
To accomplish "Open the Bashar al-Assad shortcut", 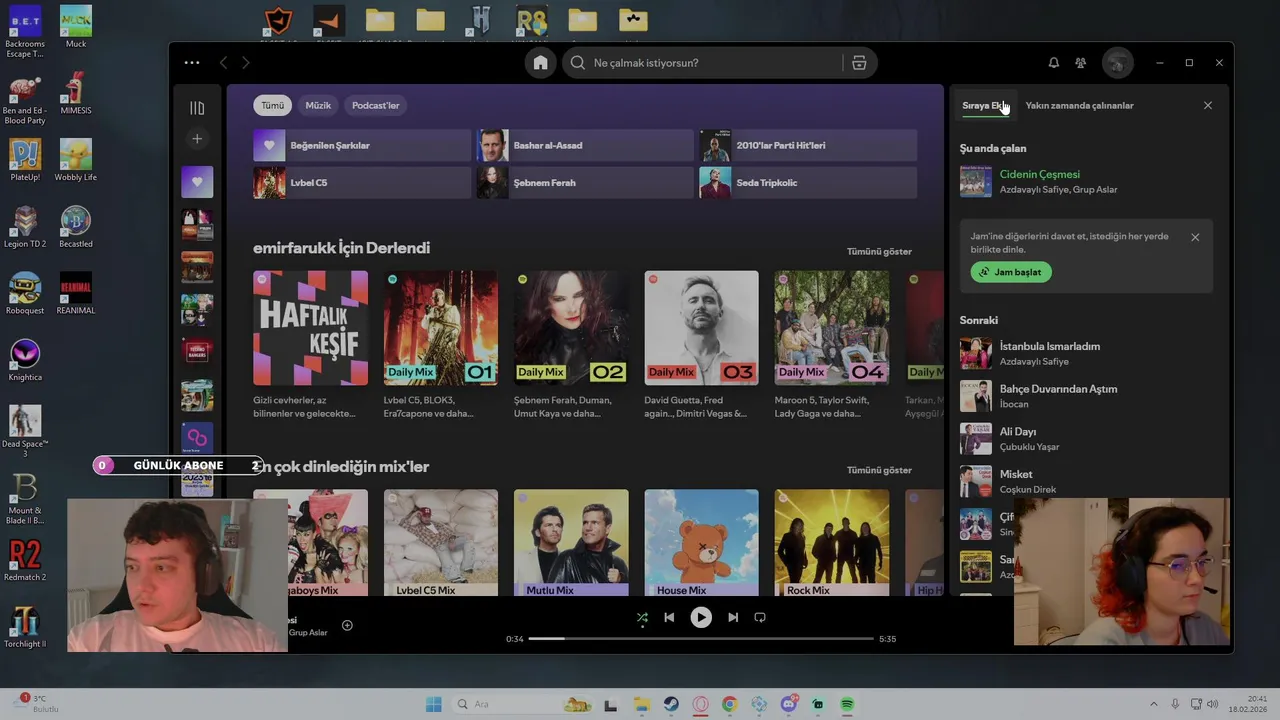I will pos(585,145).
